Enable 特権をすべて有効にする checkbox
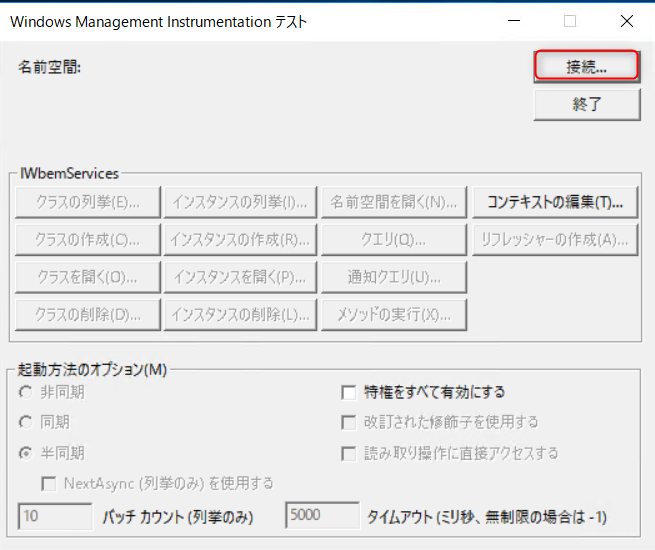The image size is (655, 550). tap(349, 392)
